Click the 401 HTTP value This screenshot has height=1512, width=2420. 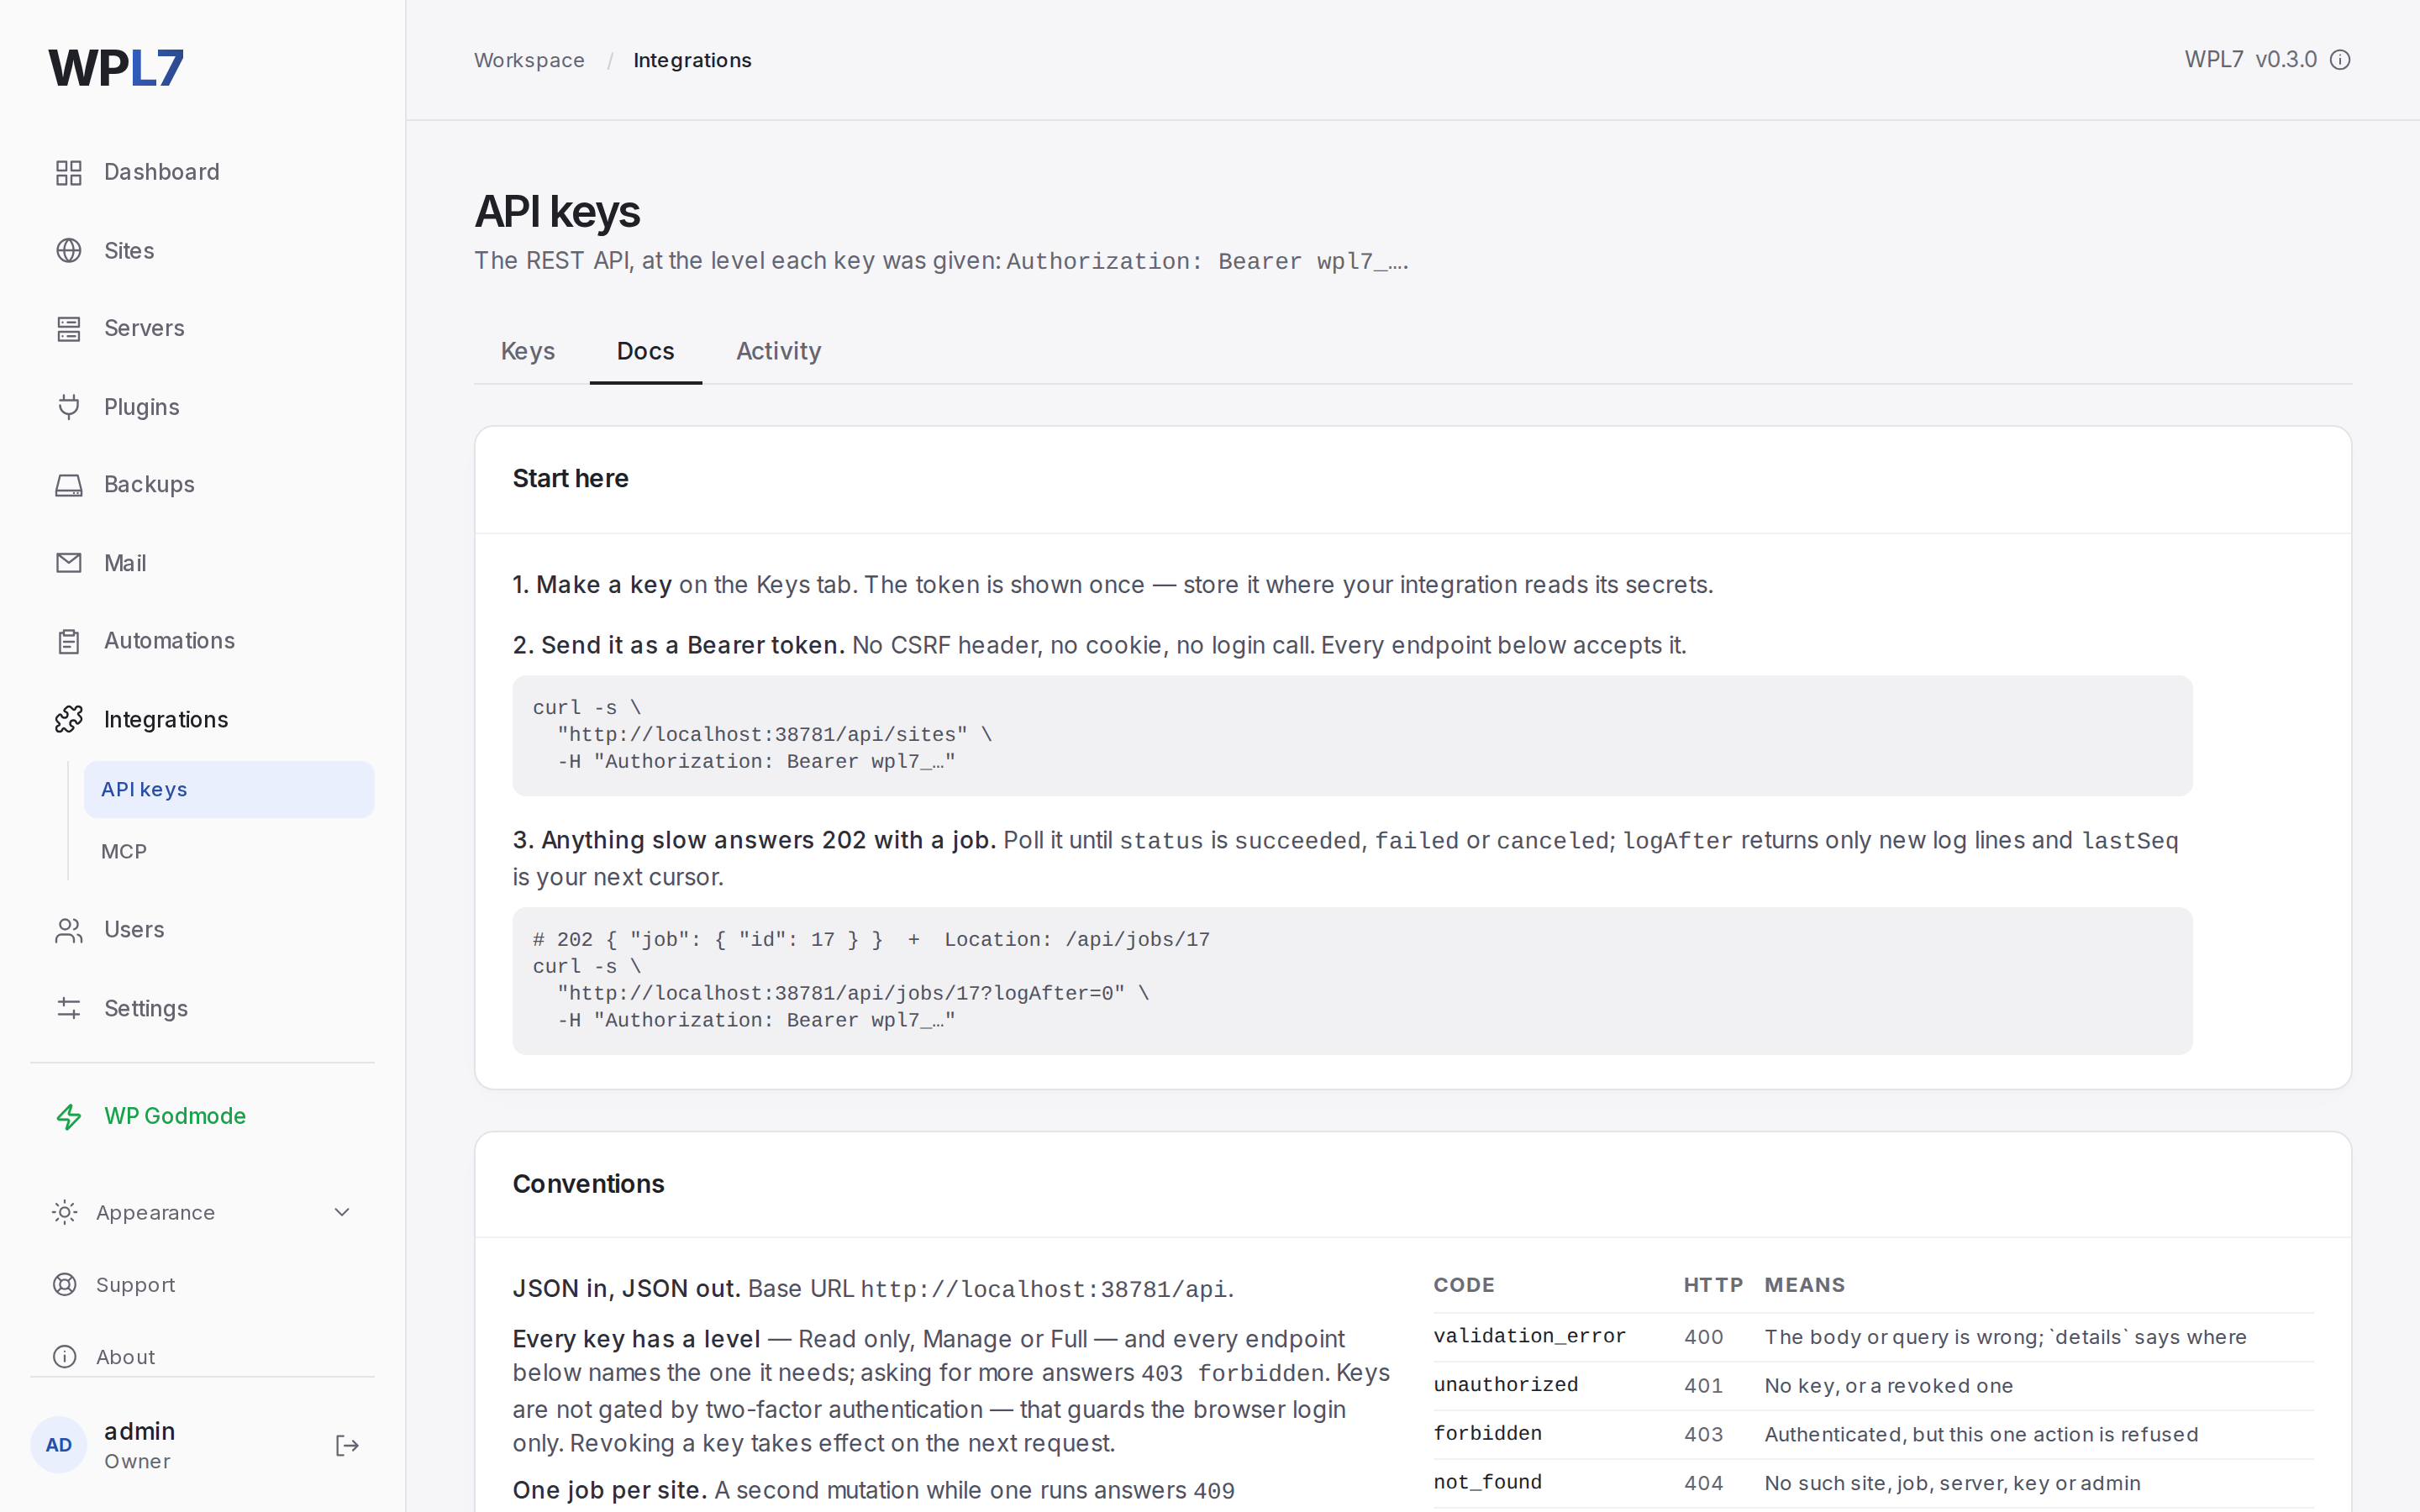click(x=1703, y=1386)
